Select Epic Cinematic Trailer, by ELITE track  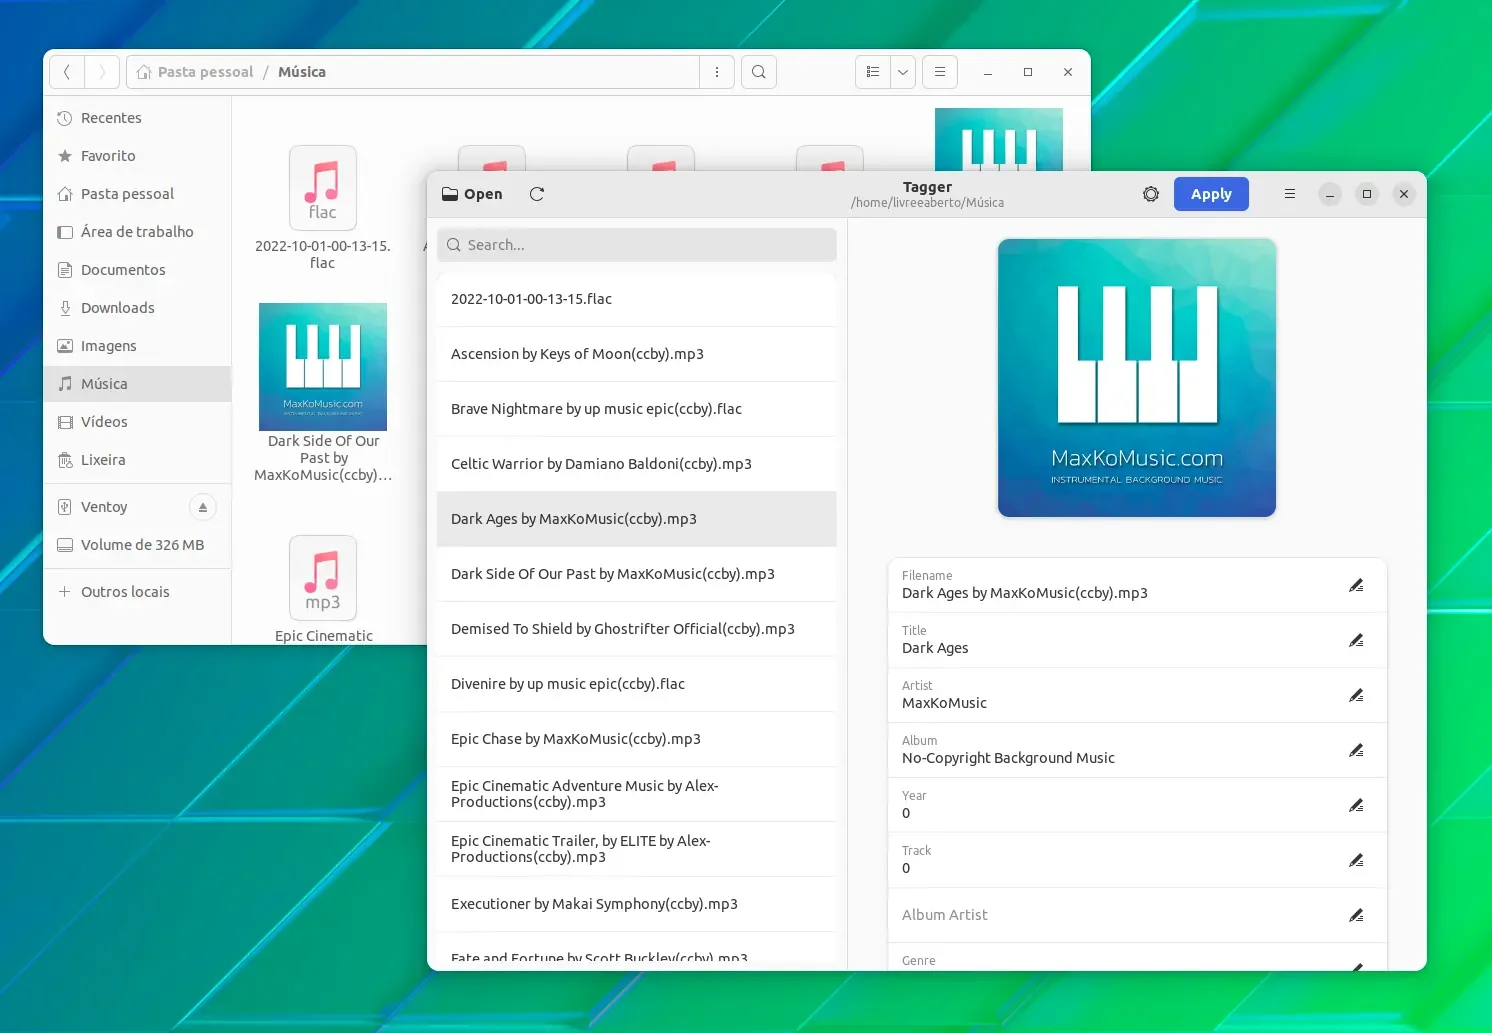[x=637, y=849]
